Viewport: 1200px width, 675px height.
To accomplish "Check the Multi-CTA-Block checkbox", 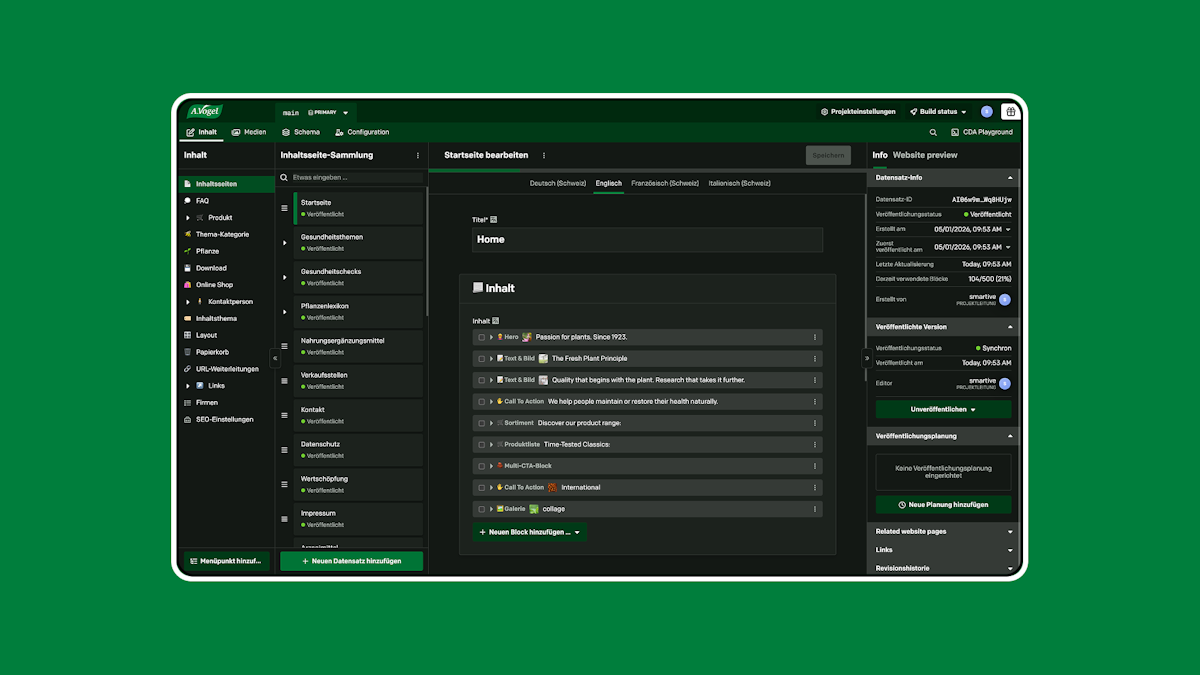I will pos(482,466).
